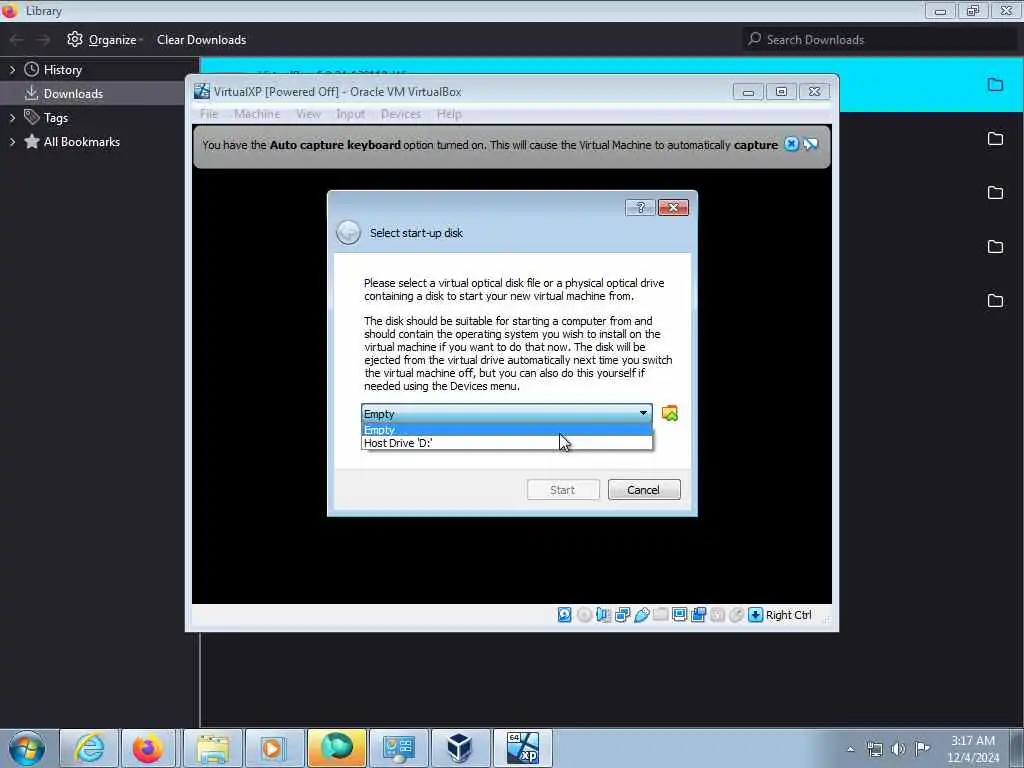Switch to VirtualXP VM taskbar icon
The image size is (1024, 768).
click(522, 748)
